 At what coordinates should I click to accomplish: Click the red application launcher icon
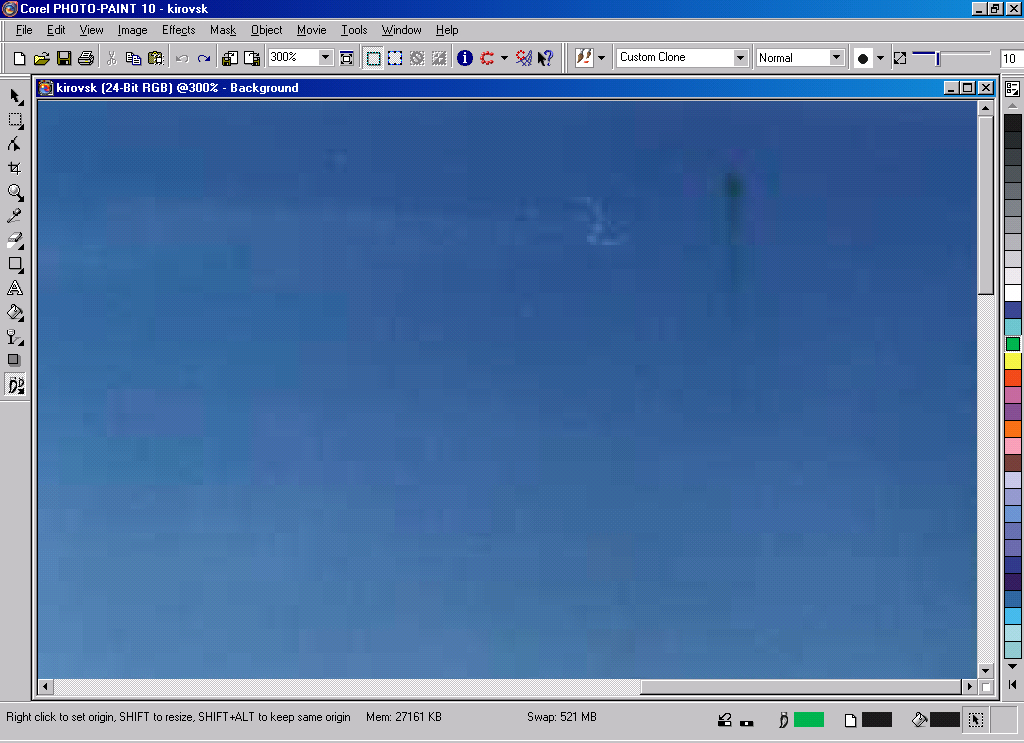tap(487, 58)
